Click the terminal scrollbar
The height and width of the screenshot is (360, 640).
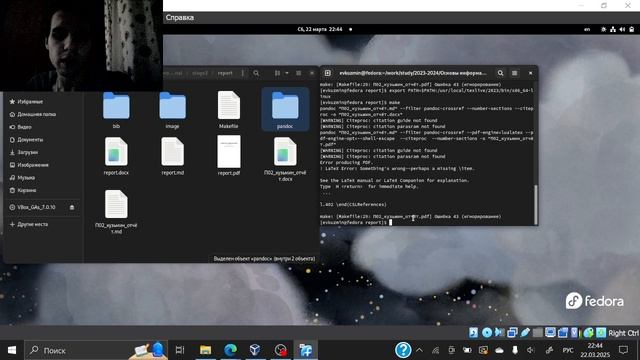(536, 204)
